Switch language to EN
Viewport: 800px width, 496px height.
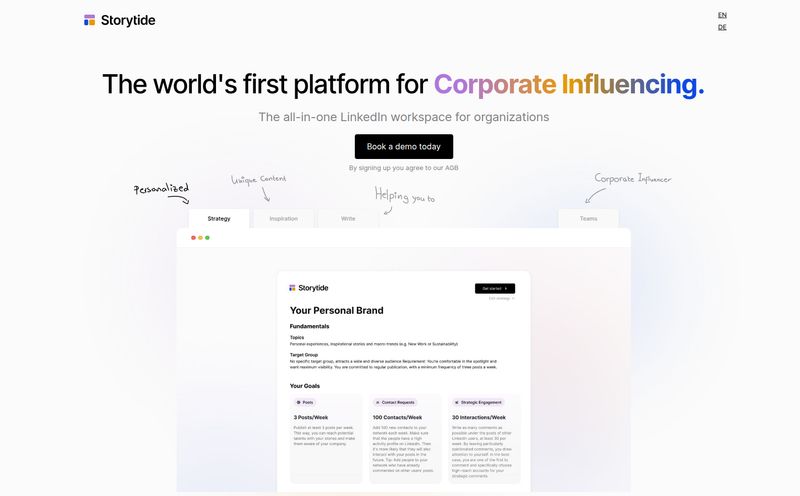click(x=722, y=15)
